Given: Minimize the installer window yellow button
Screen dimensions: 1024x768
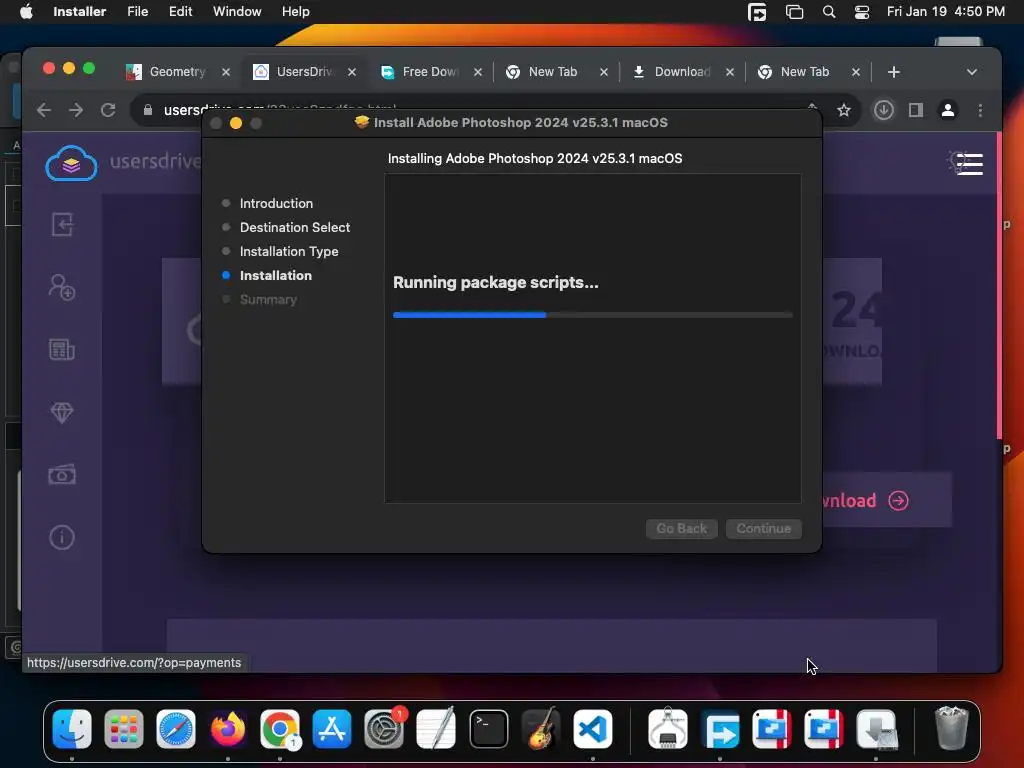Looking at the screenshot, I should pyautogui.click(x=236, y=123).
